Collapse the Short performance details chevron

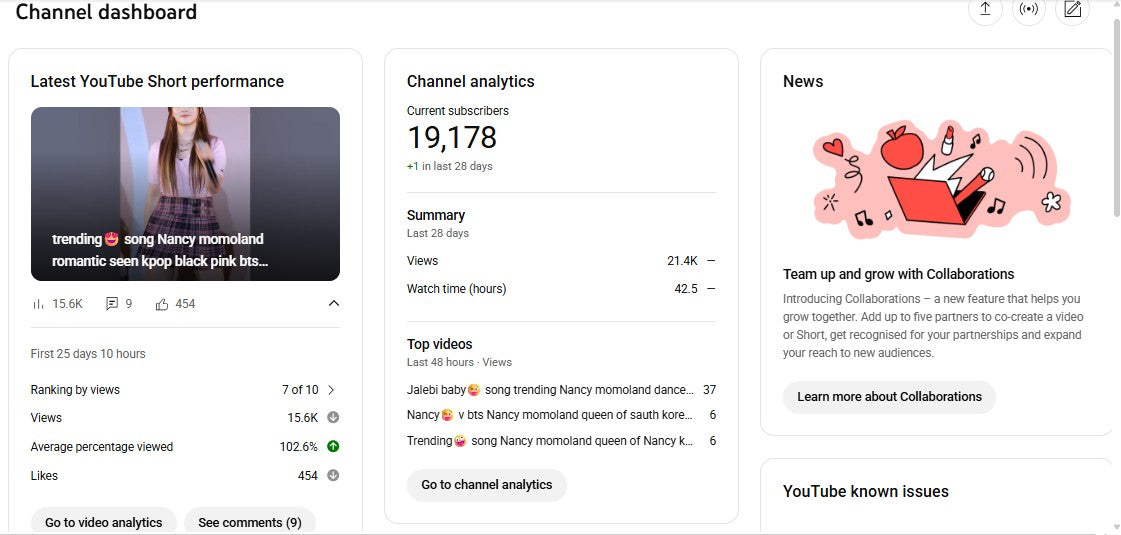point(334,304)
